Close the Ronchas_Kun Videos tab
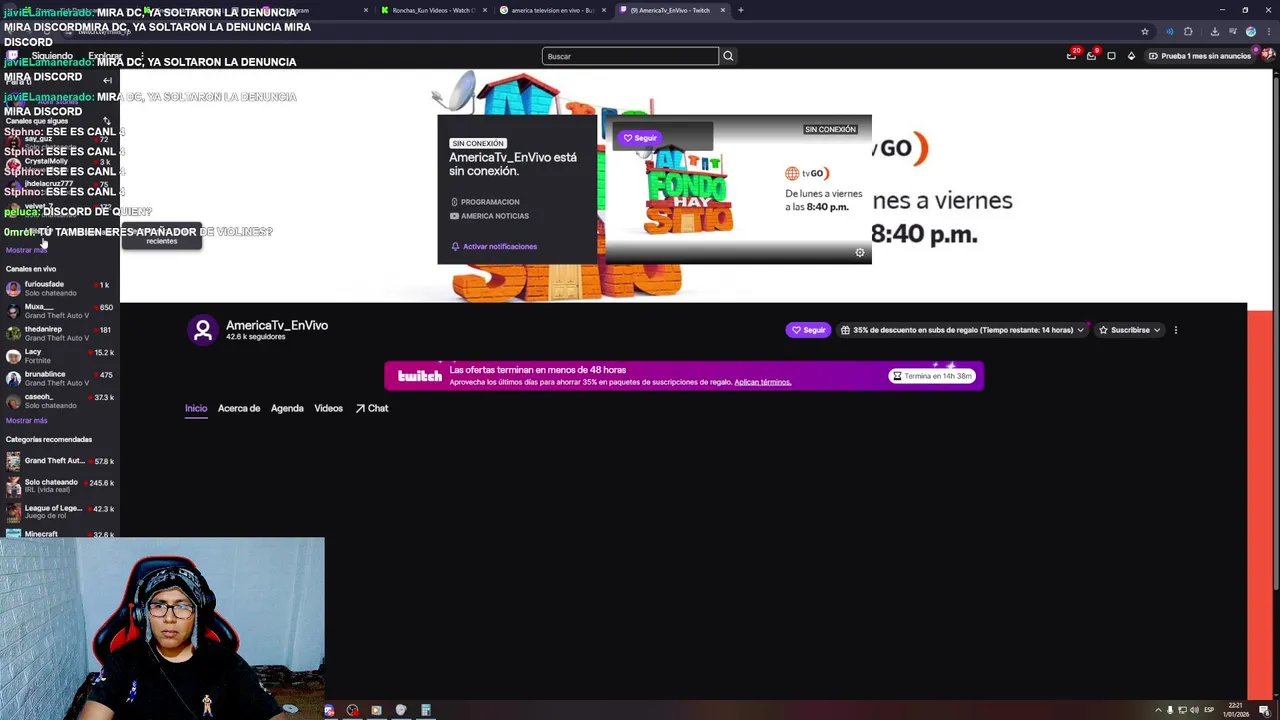Viewport: 1280px width, 720px height. (485, 10)
